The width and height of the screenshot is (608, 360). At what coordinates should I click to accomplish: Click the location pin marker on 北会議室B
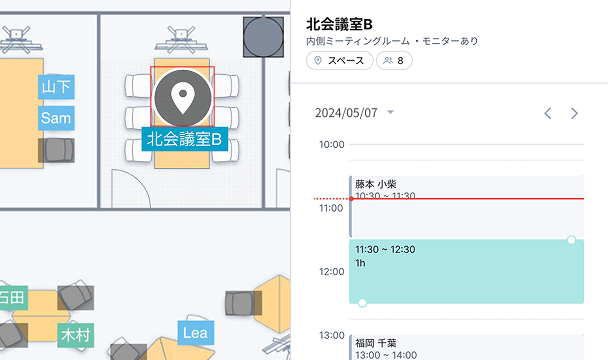click(x=183, y=97)
